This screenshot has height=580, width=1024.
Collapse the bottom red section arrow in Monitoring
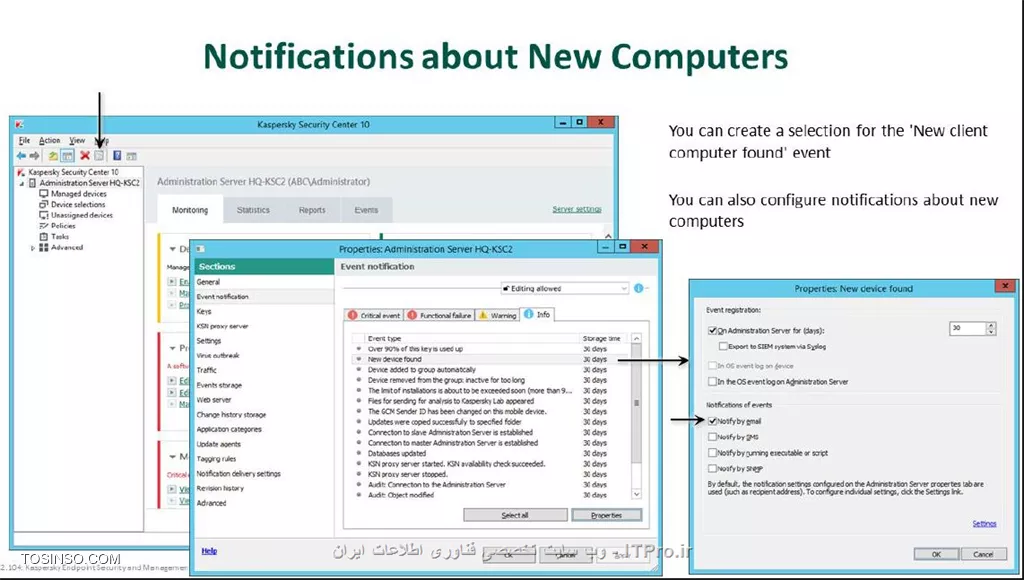pyautogui.click(x=172, y=457)
